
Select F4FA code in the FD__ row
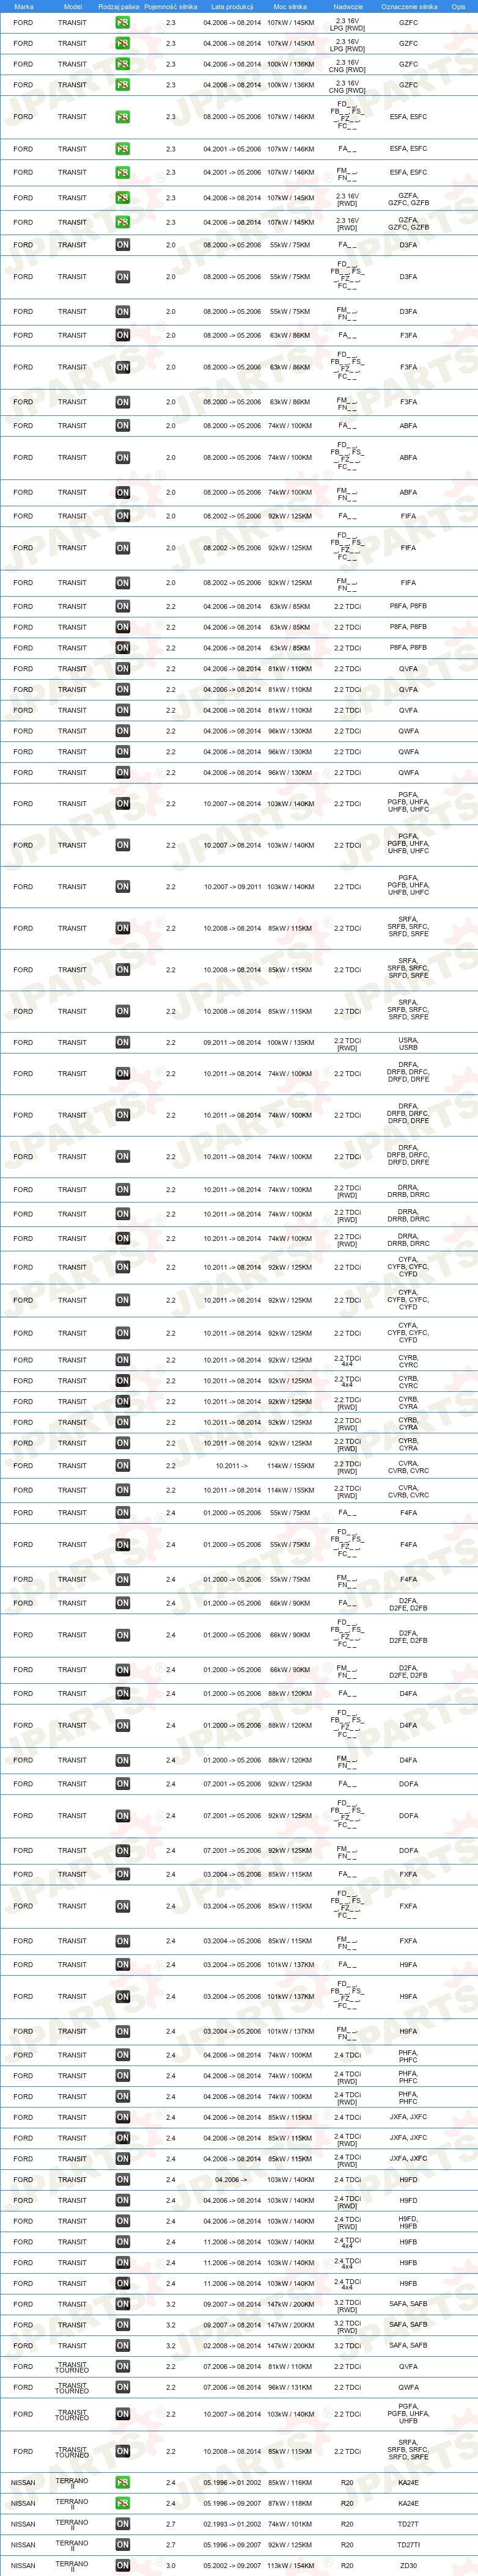[408, 1545]
